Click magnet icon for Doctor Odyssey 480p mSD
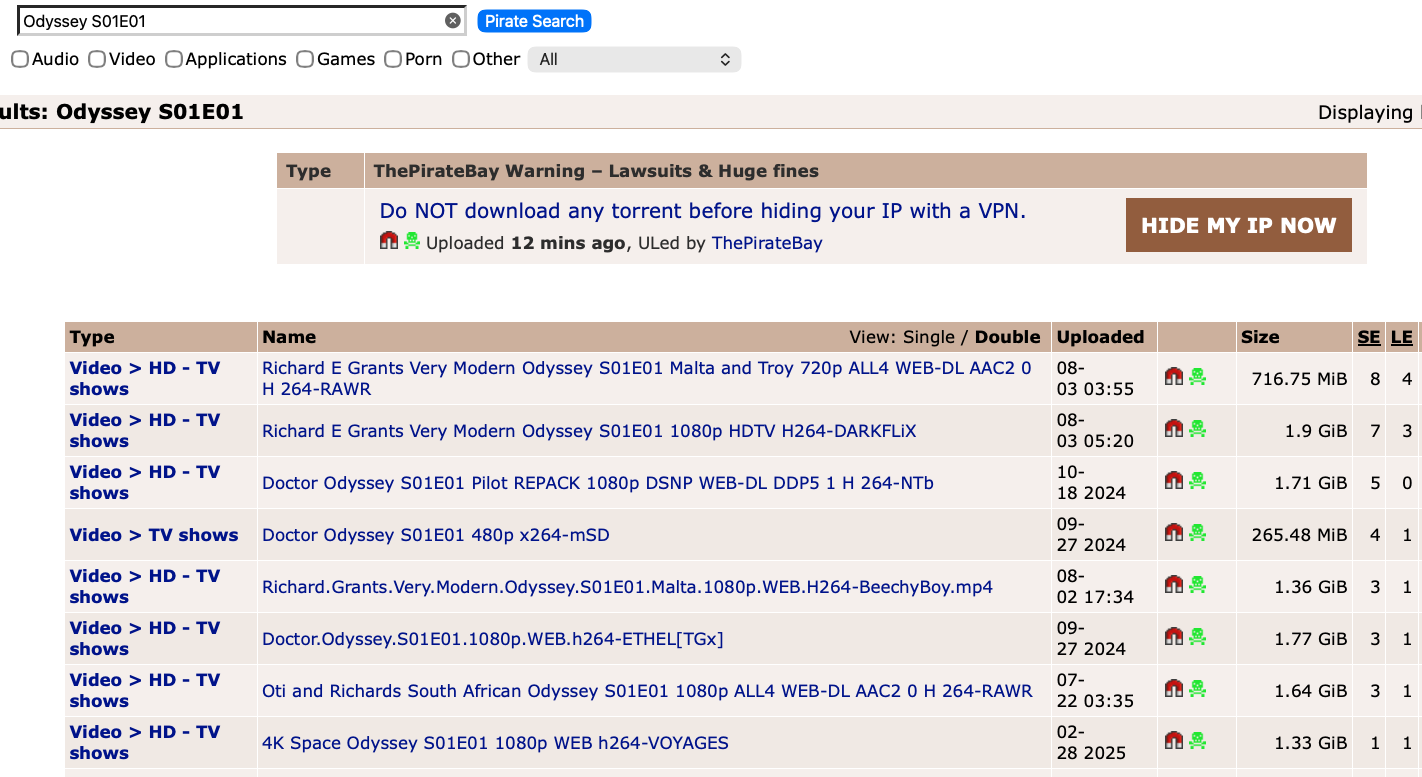Screen dimensions: 1422x777 point(1174,533)
